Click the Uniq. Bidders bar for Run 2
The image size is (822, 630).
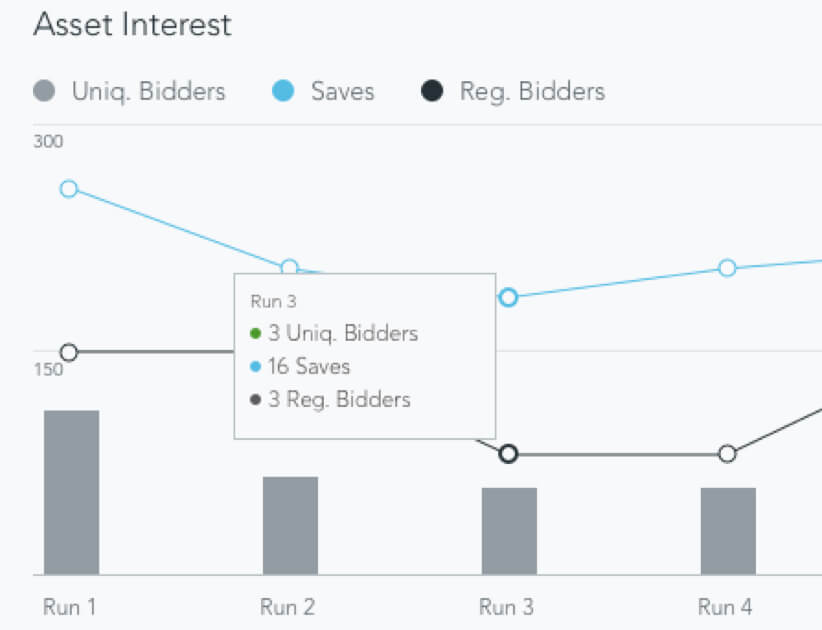[x=290, y=525]
